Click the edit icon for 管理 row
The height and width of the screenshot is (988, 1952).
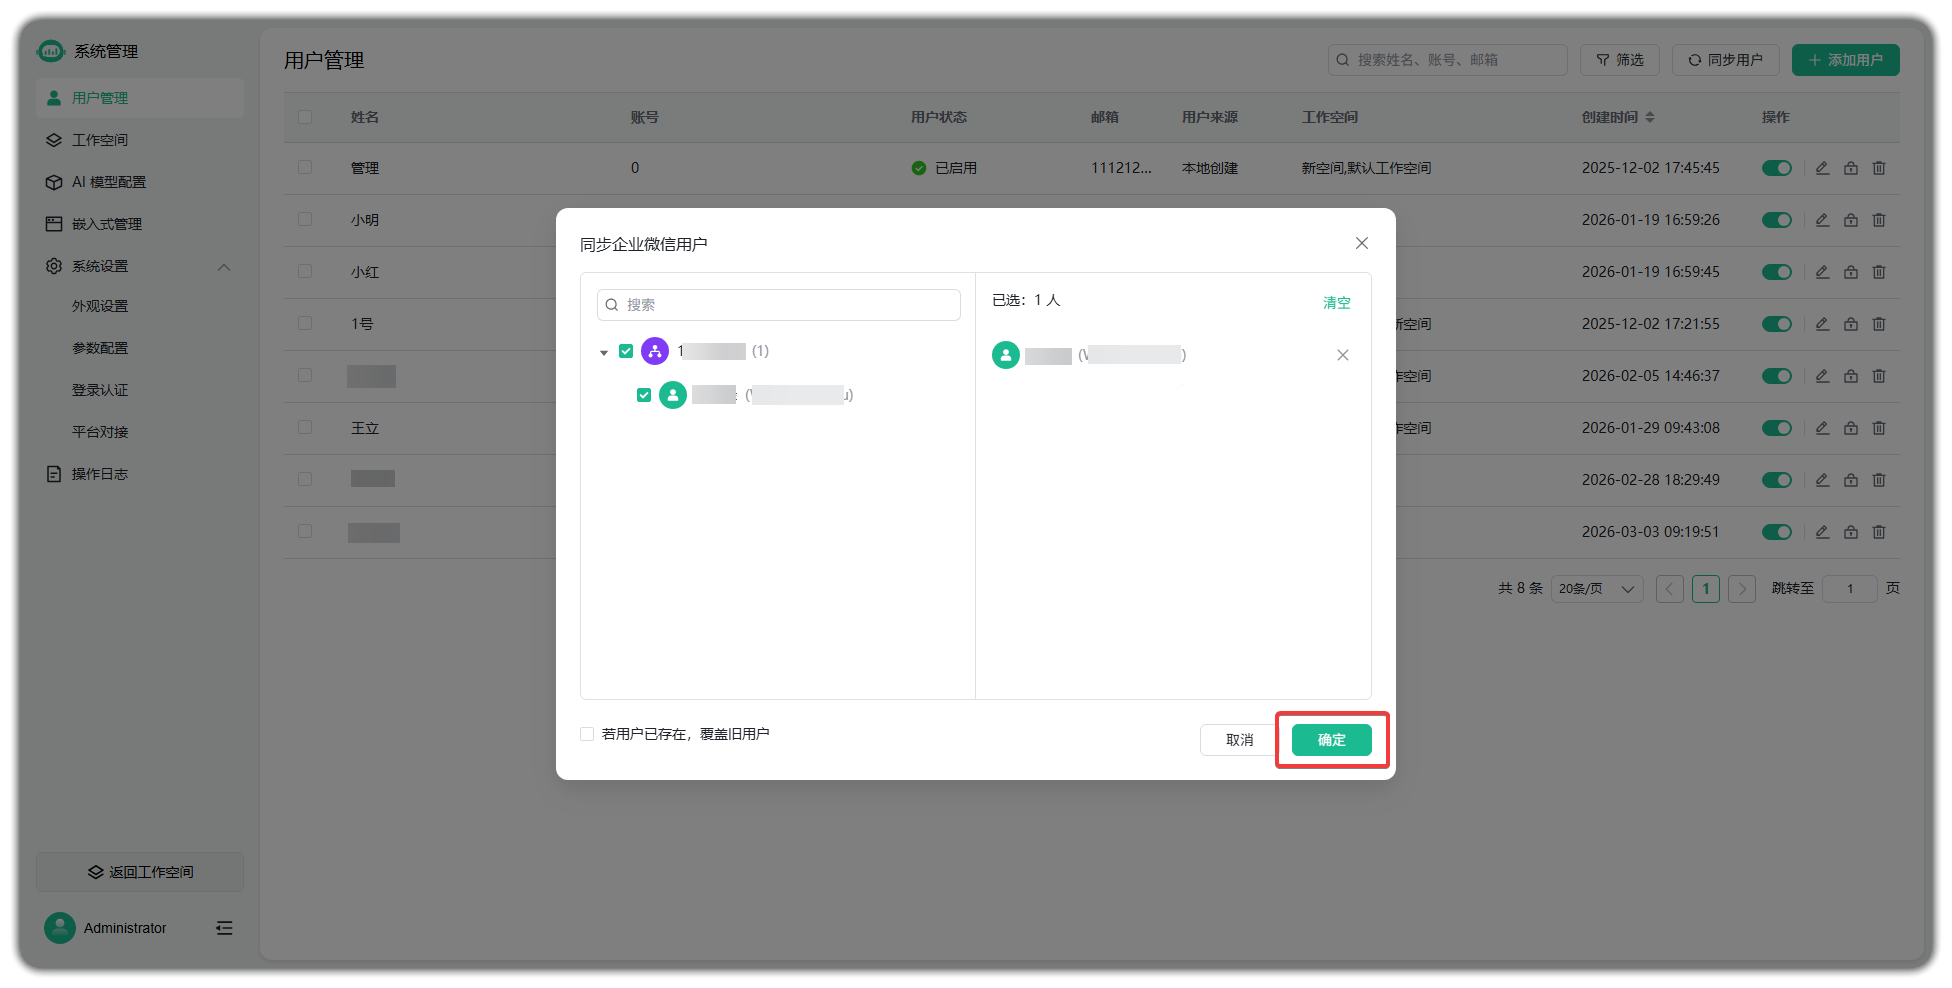[x=1822, y=168]
